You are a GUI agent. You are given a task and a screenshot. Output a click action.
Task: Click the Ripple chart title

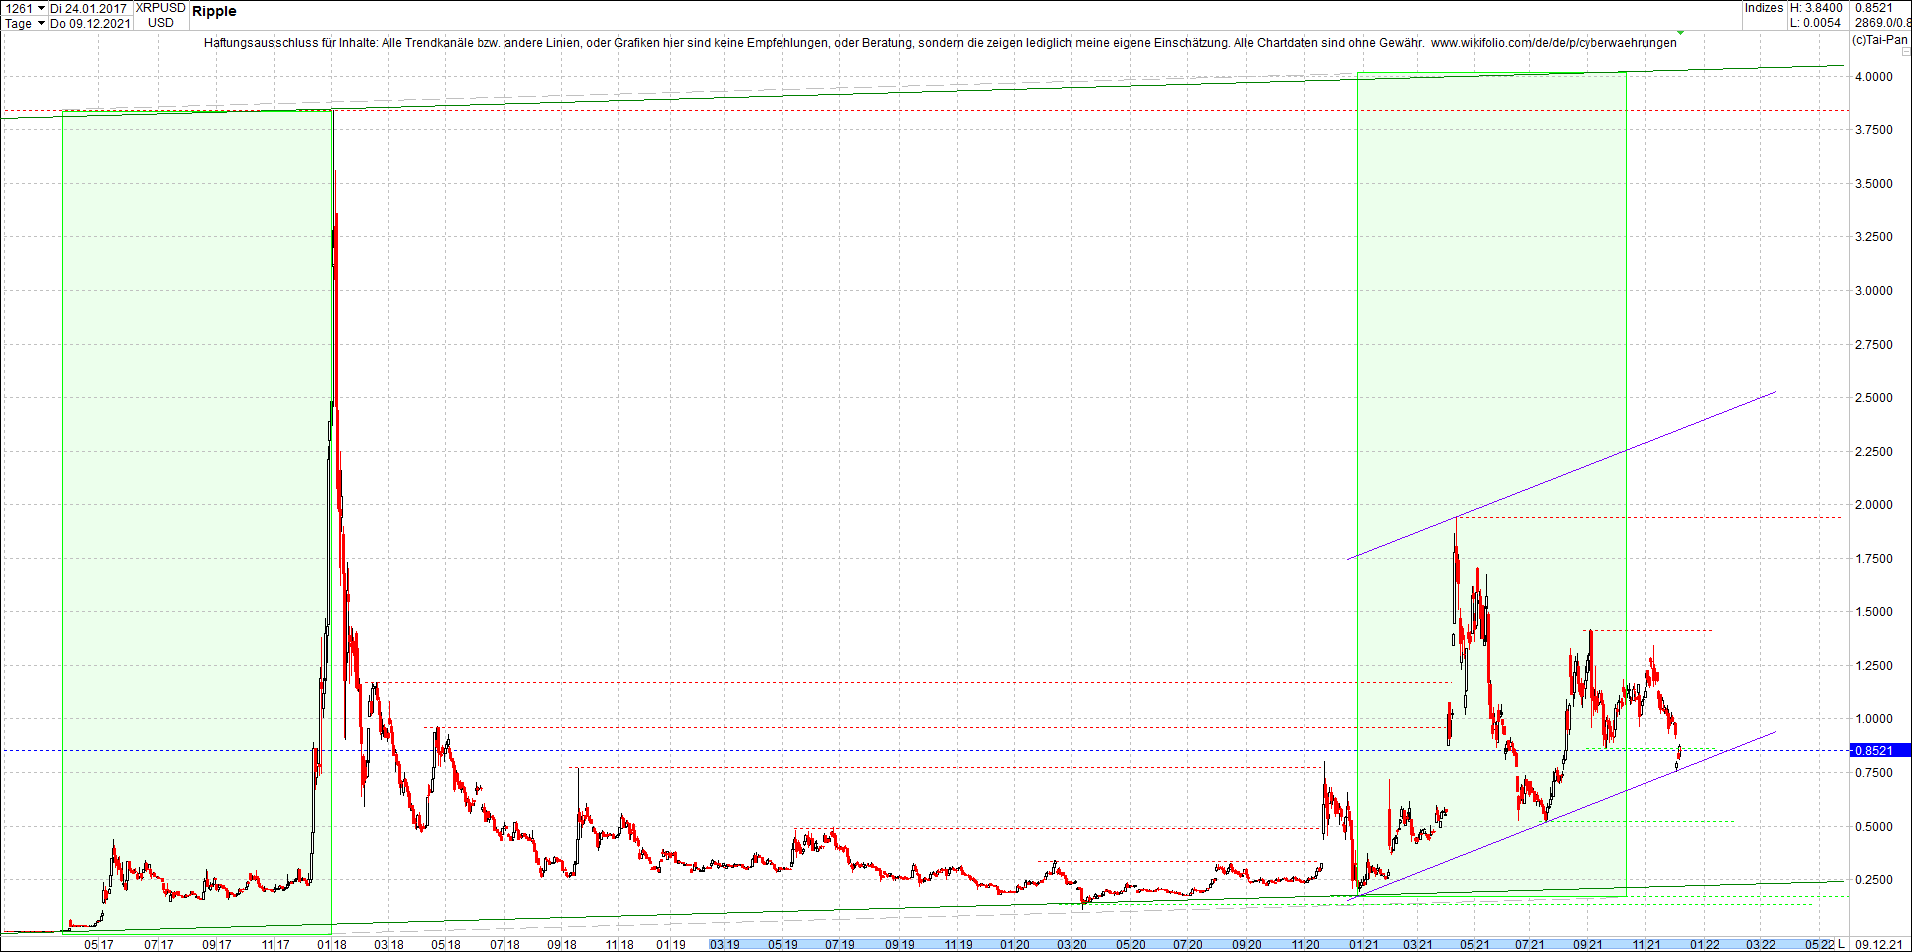click(x=216, y=11)
